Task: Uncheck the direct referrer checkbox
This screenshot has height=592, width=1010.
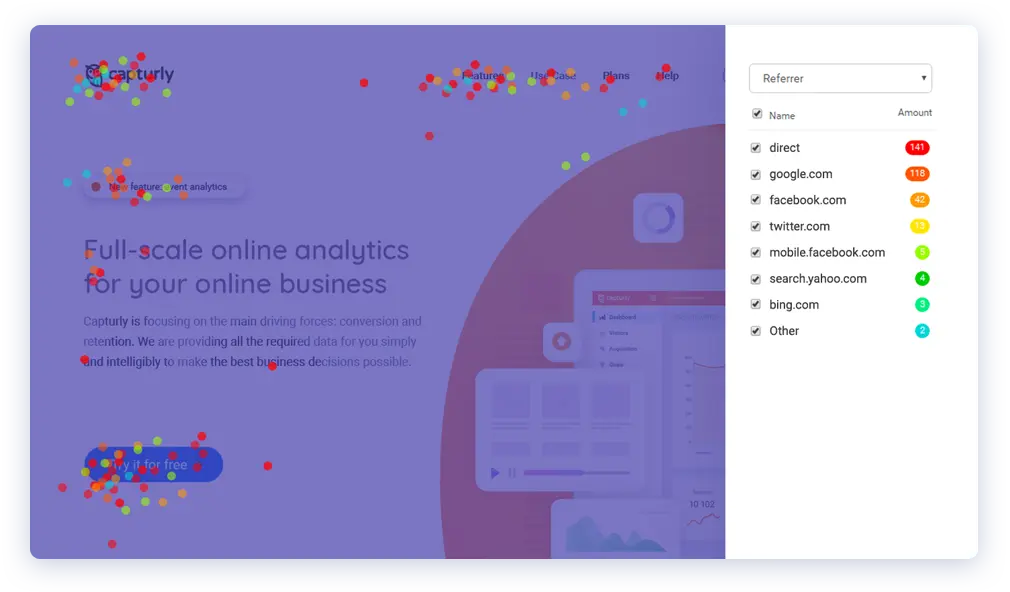Action: [756, 148]
